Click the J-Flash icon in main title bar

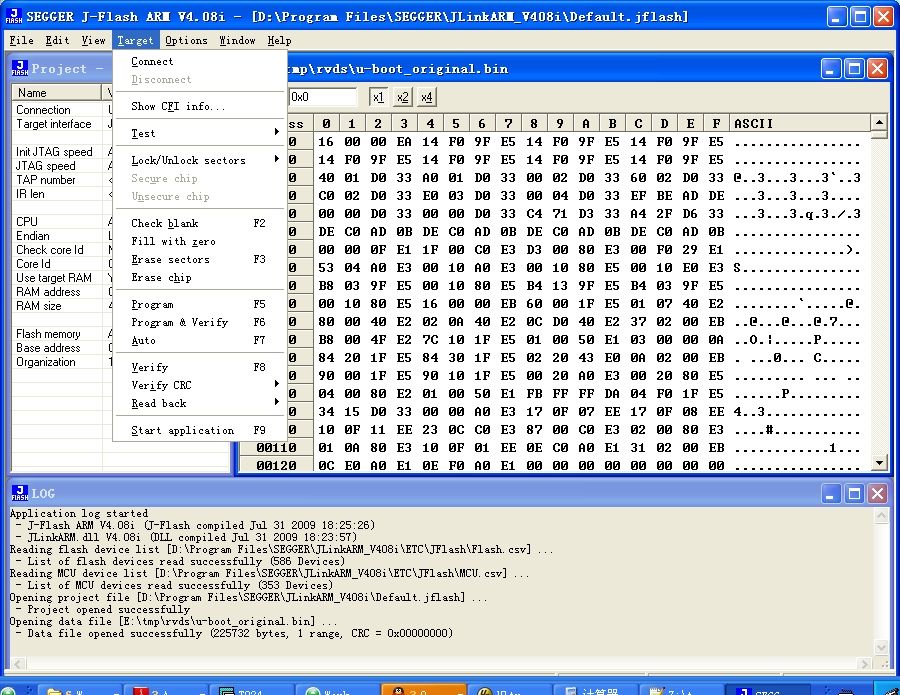click(13, 16)
